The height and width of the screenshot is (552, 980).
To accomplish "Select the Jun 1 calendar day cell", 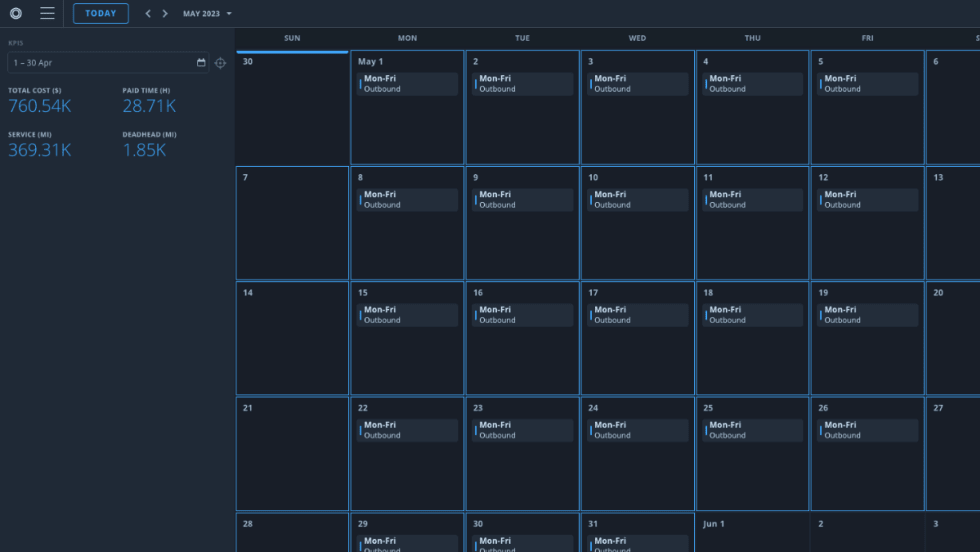I will pos(752,533).
